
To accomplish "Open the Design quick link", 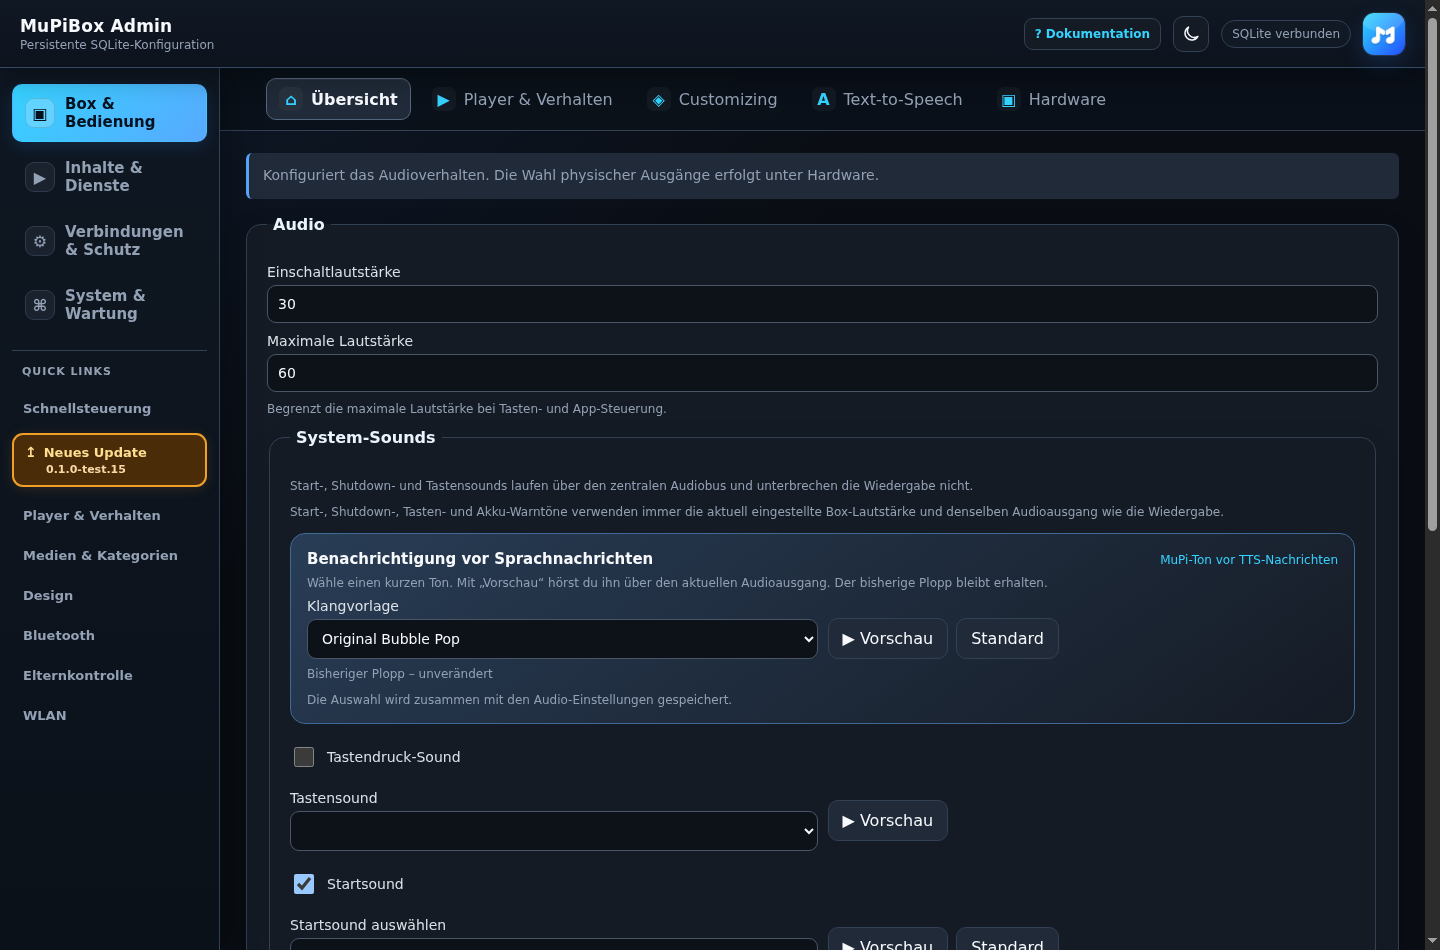I will point(109,596).
